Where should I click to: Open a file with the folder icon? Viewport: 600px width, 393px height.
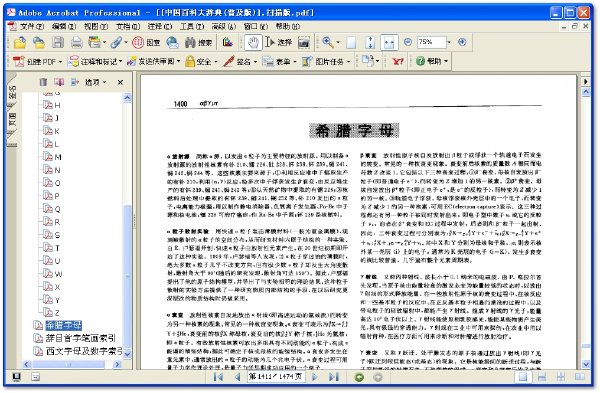20,42
